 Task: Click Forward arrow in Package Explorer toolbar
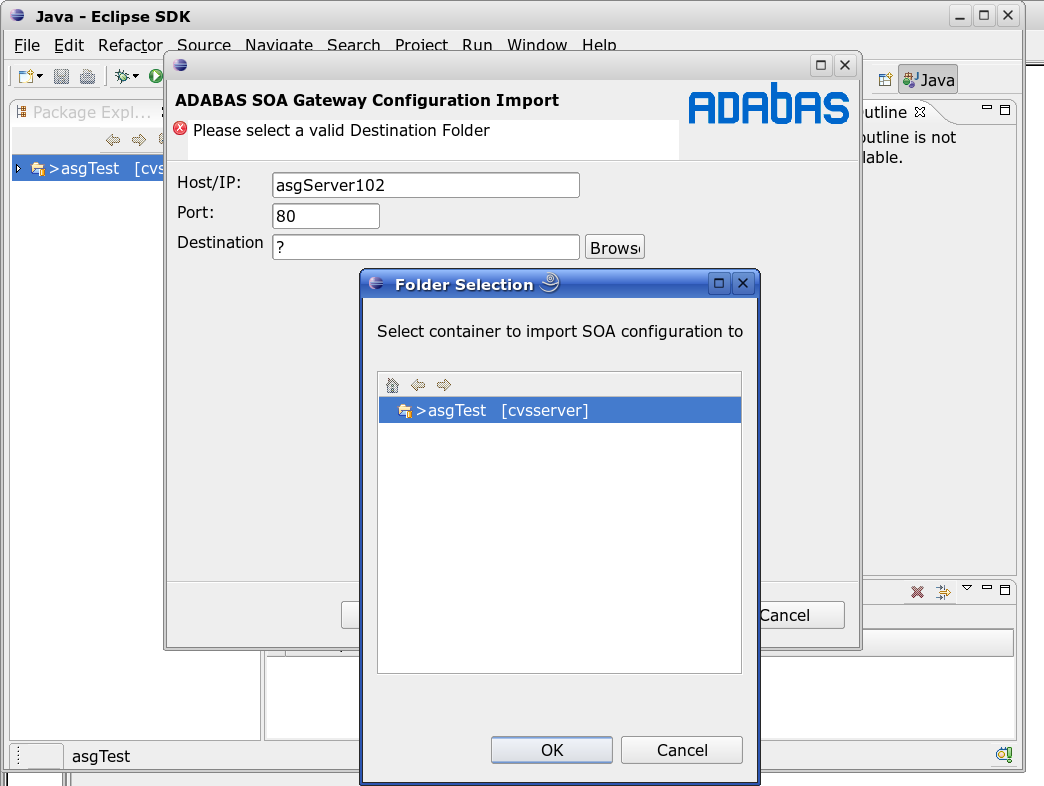coord(138,140)
